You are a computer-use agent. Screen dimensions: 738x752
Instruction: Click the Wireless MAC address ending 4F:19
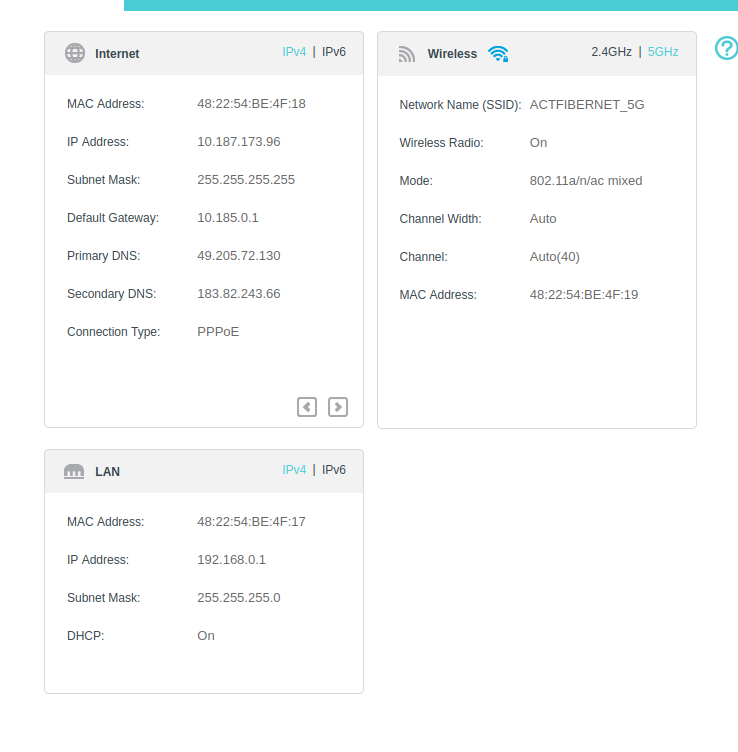click(584, 295)
